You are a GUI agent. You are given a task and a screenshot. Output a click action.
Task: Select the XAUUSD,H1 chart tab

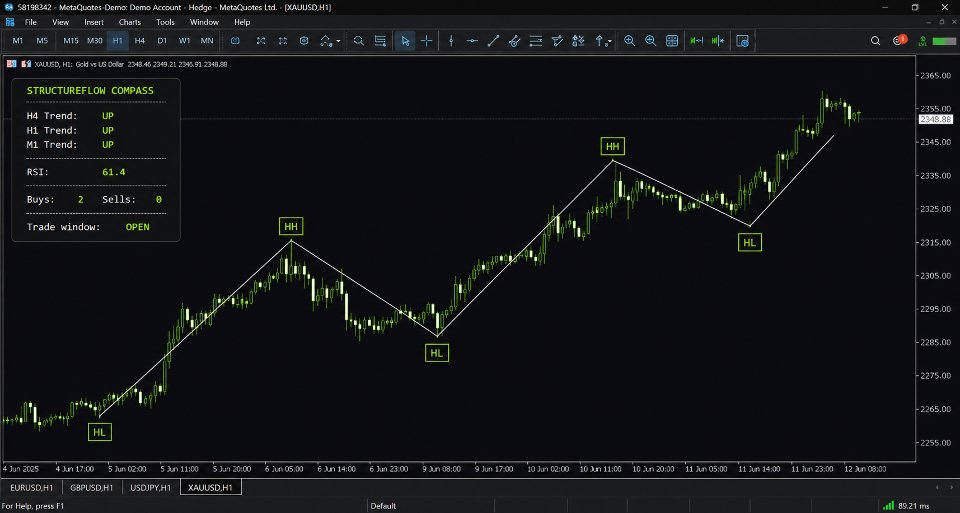tap(211, 487)
